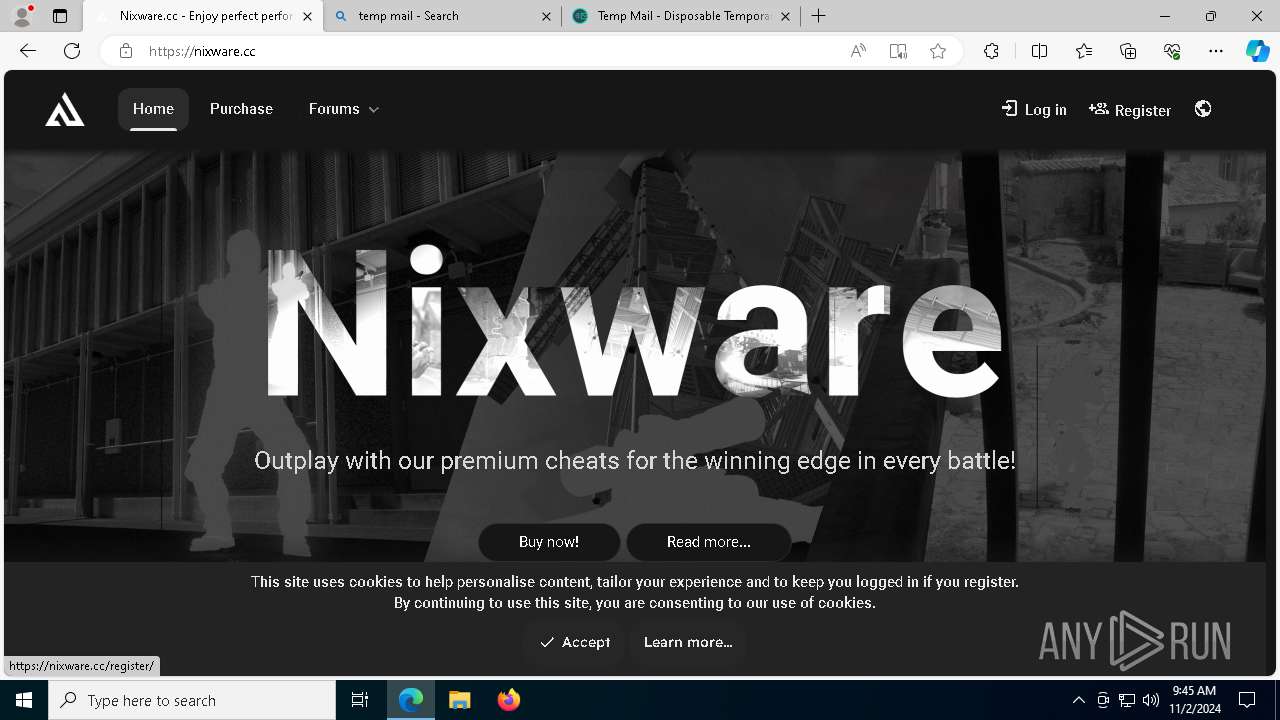Click the Read more... button

[x=709, y=542]
